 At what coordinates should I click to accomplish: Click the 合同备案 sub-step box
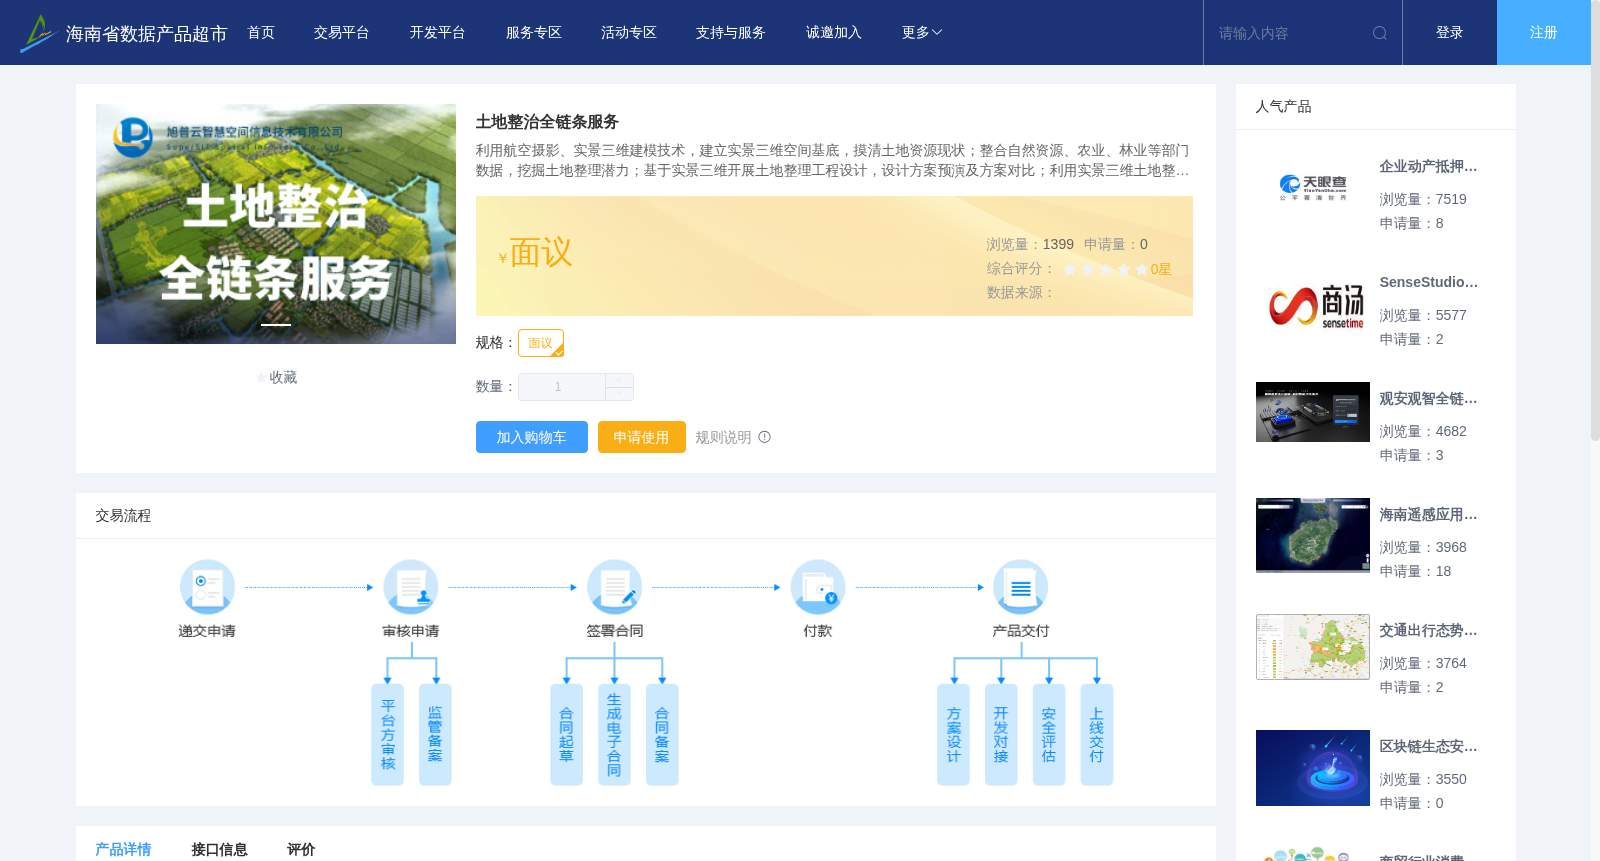point(662,735)
